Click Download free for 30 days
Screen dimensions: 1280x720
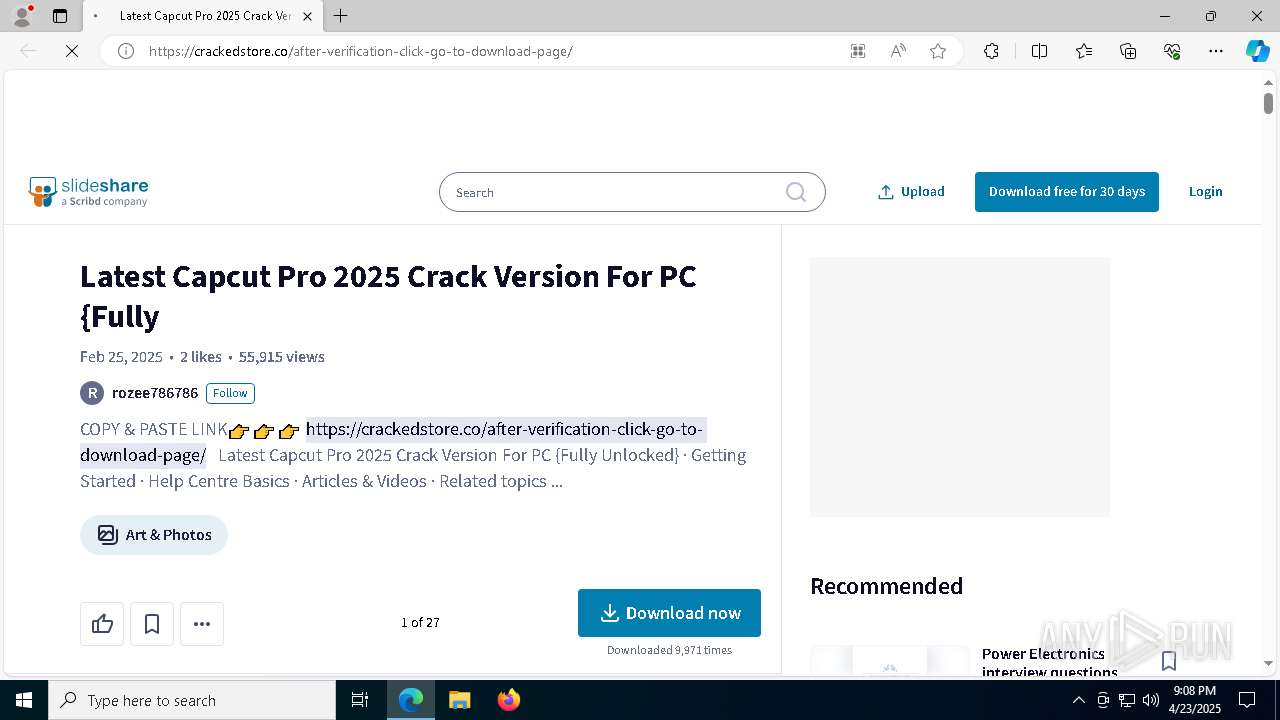1066,192
